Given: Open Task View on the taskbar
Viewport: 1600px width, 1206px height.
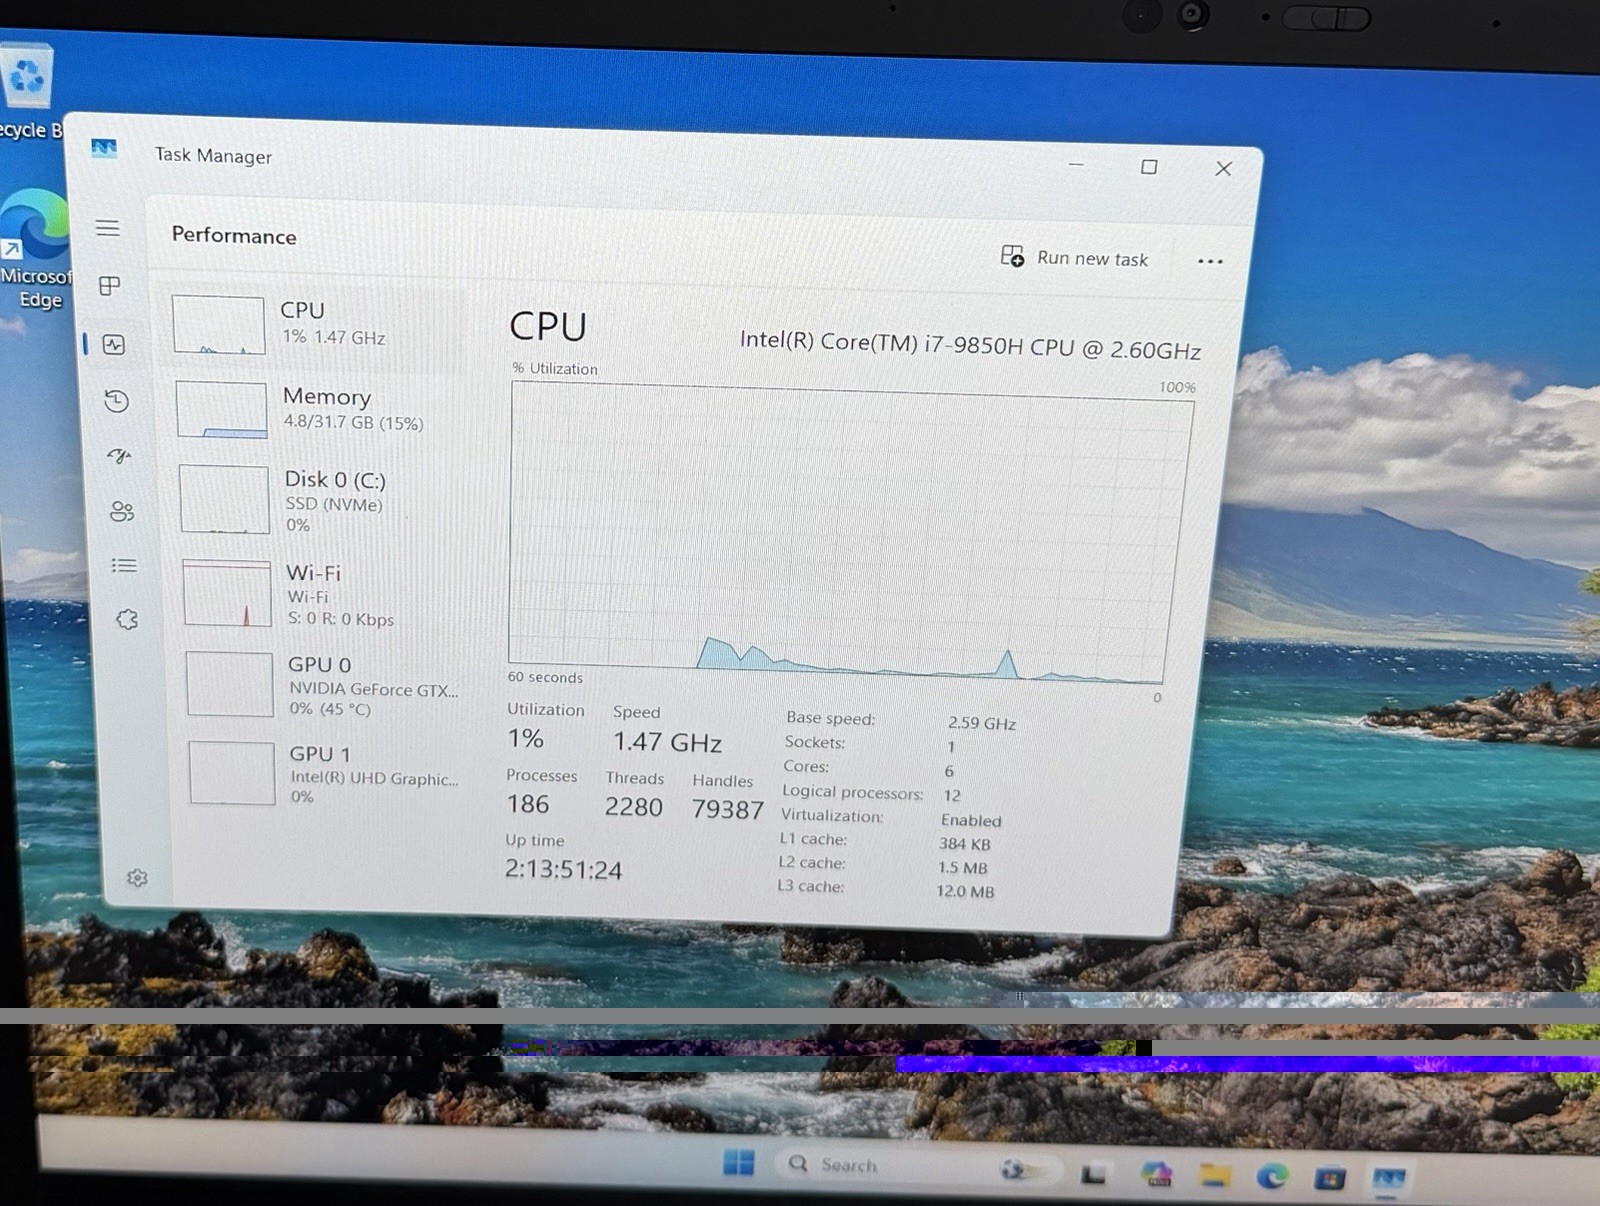Looking at the screenshot, I should (x=1093, y=1174).
